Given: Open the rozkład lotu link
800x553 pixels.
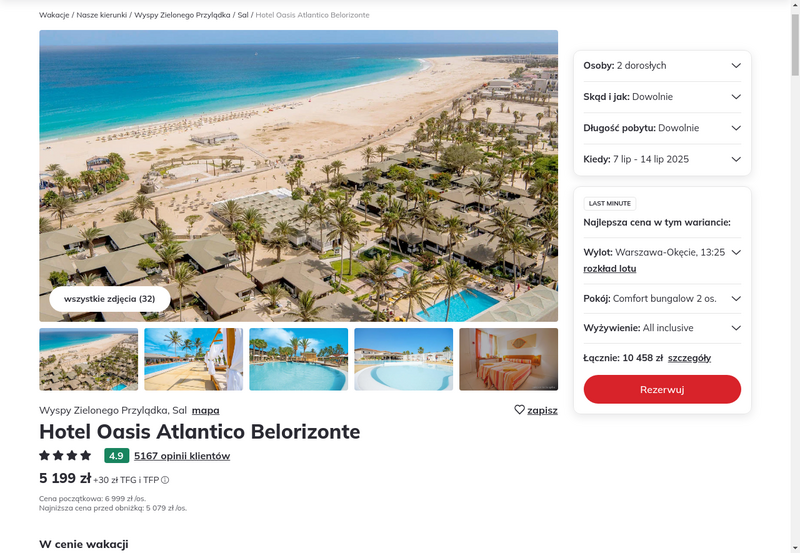Looking at the screenshot, I should [610, 269].
